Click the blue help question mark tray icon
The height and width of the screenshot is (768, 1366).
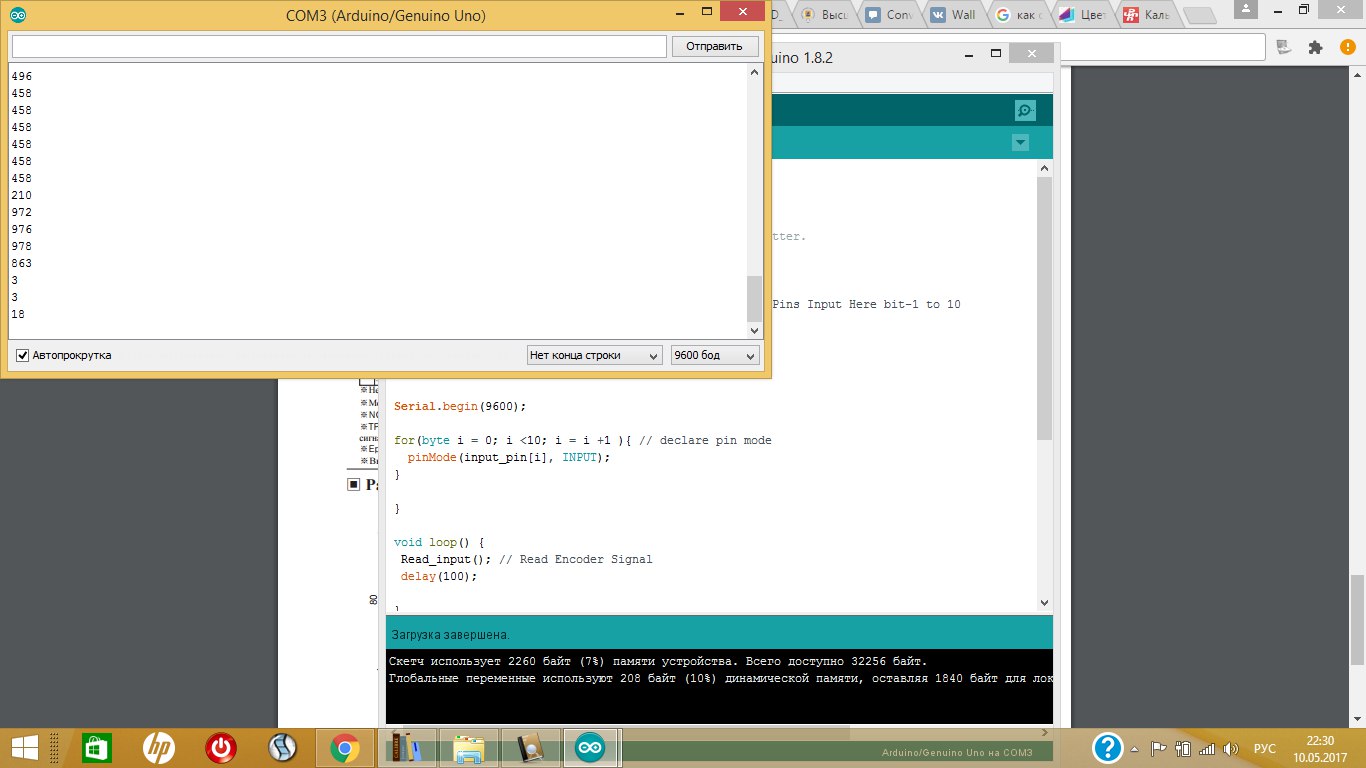1107,747
